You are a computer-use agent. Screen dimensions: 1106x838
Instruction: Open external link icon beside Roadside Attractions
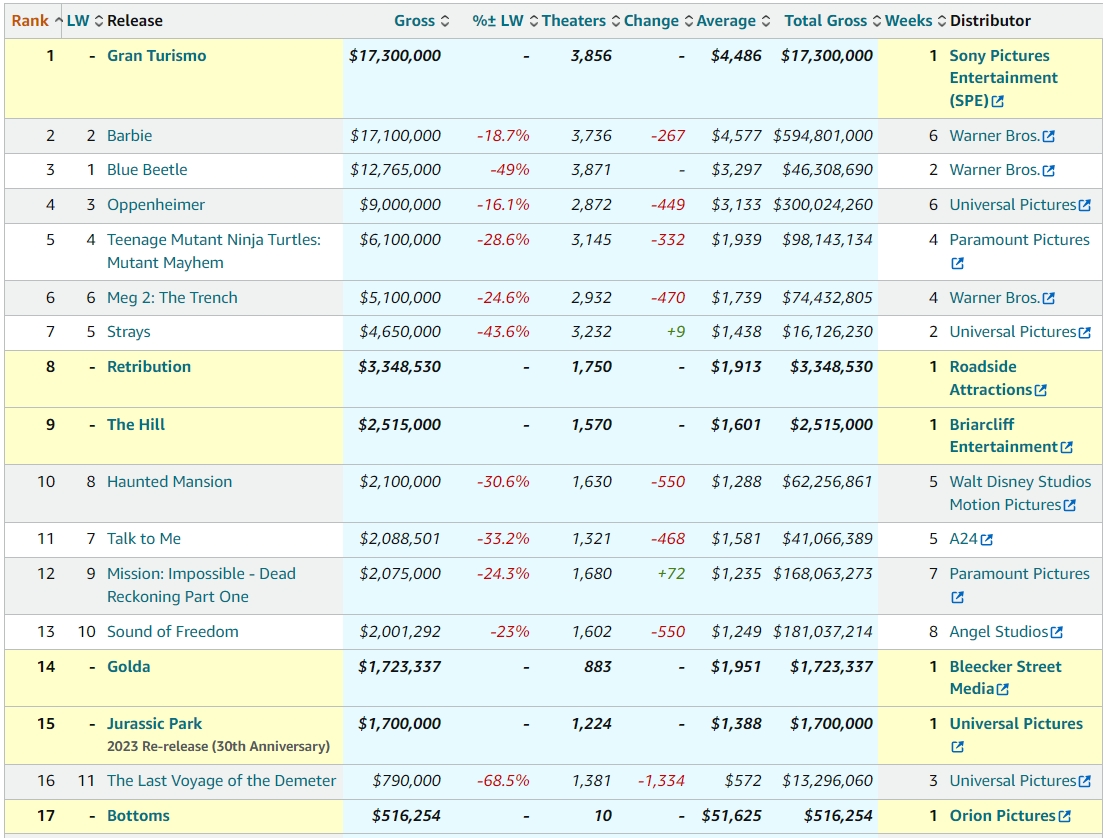(x=1040, y=391)
